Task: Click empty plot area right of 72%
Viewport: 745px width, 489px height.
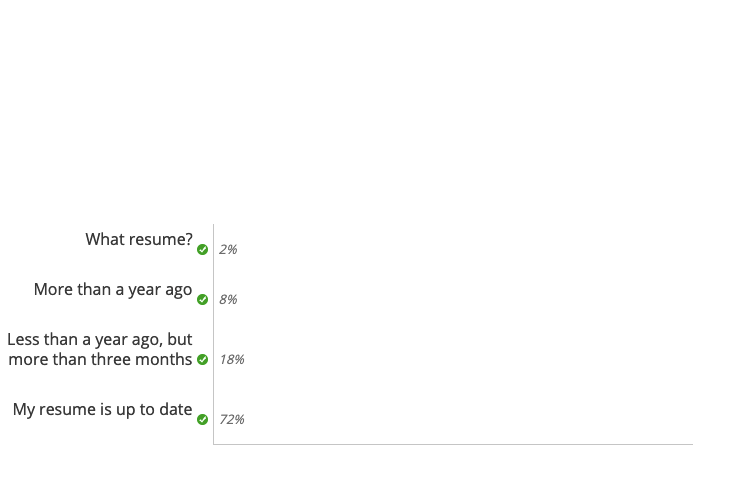Action: (x=468, y=419)
